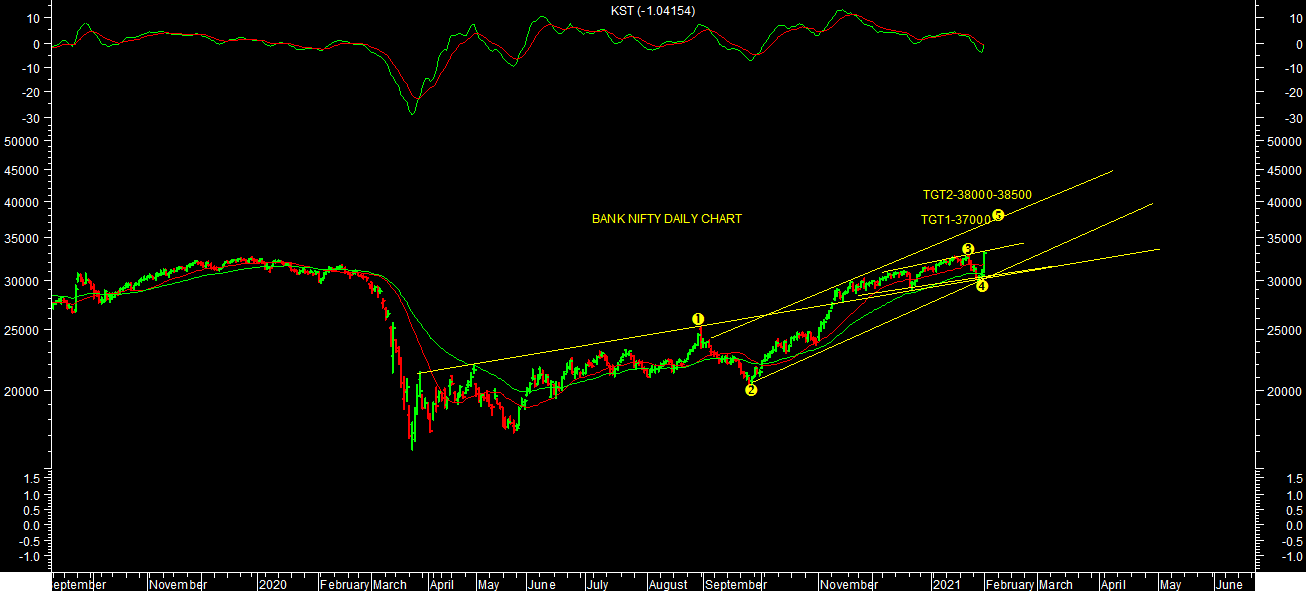Select the wave 2 circle marker

point(751,389)
